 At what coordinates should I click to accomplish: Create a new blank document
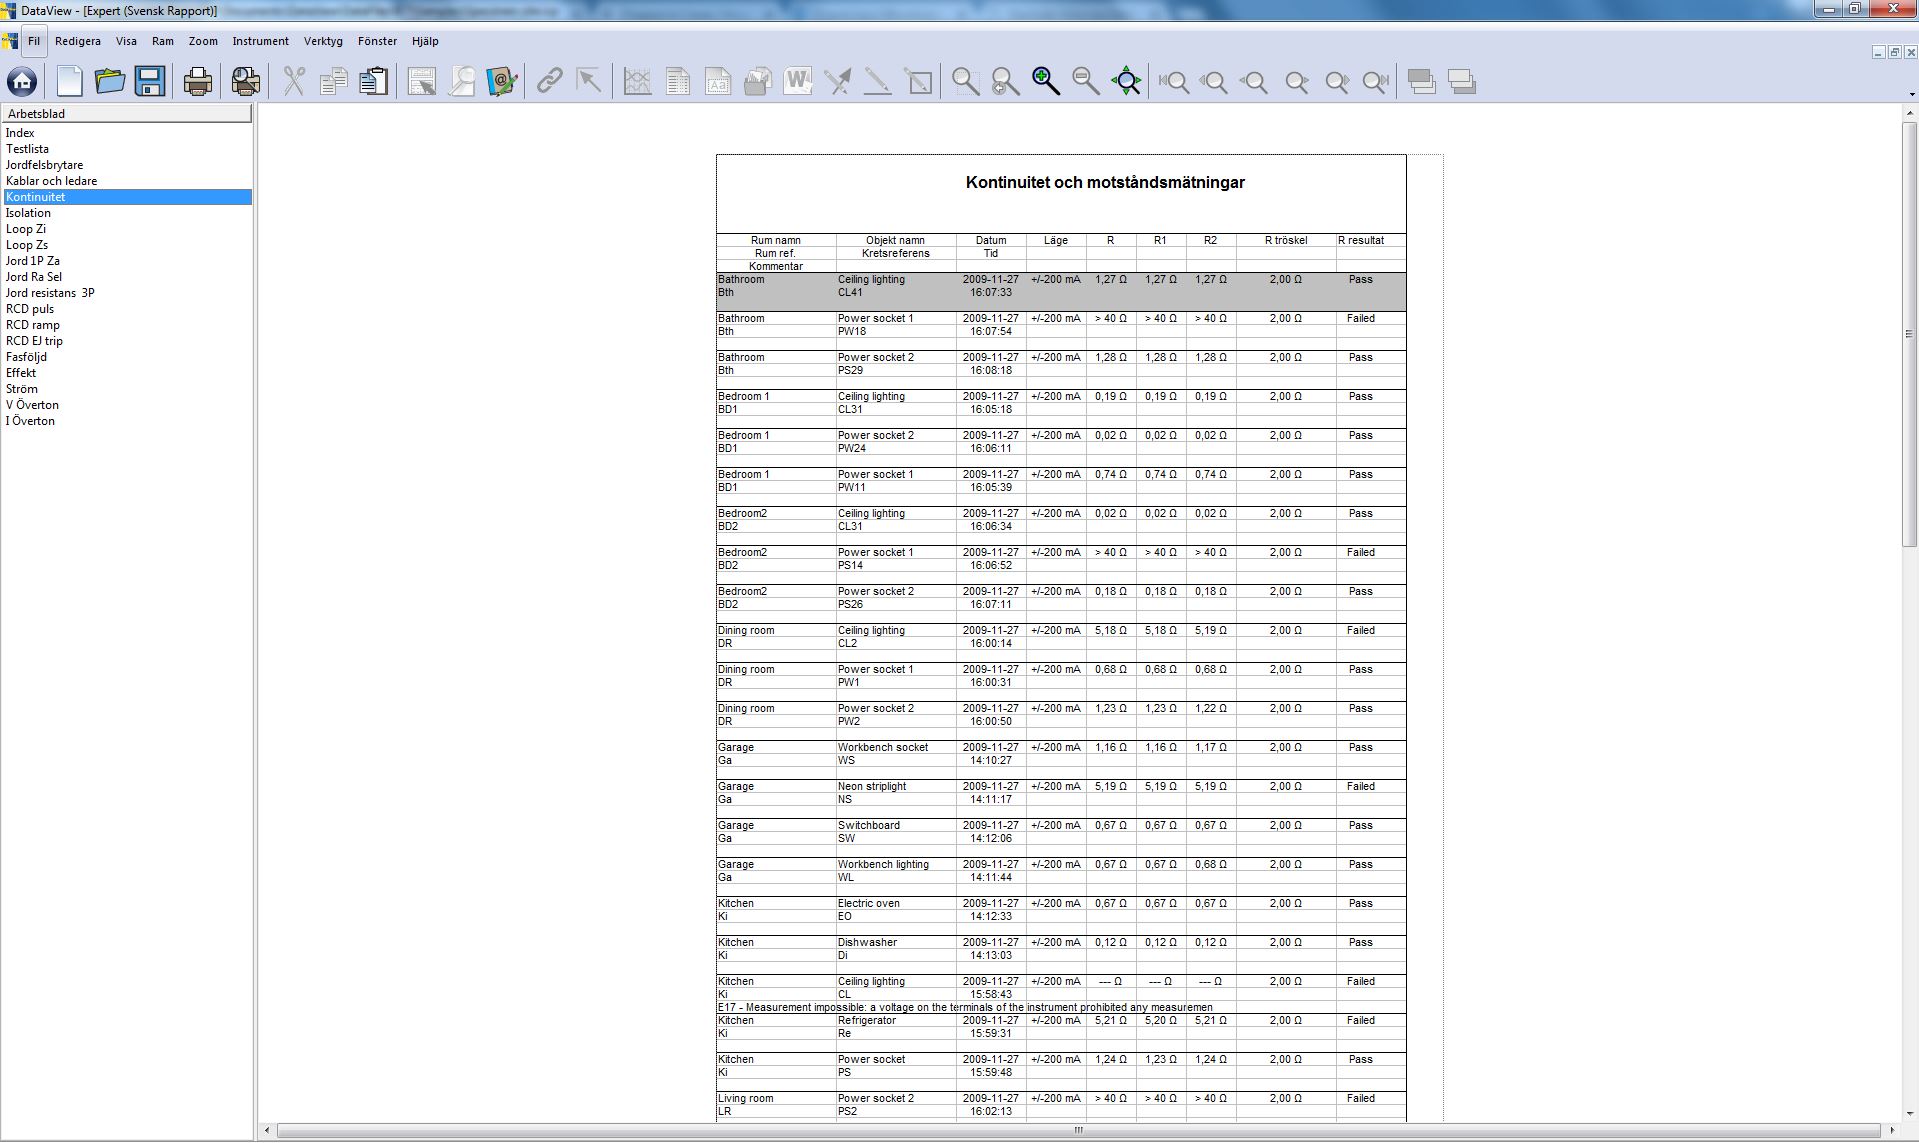69,82
